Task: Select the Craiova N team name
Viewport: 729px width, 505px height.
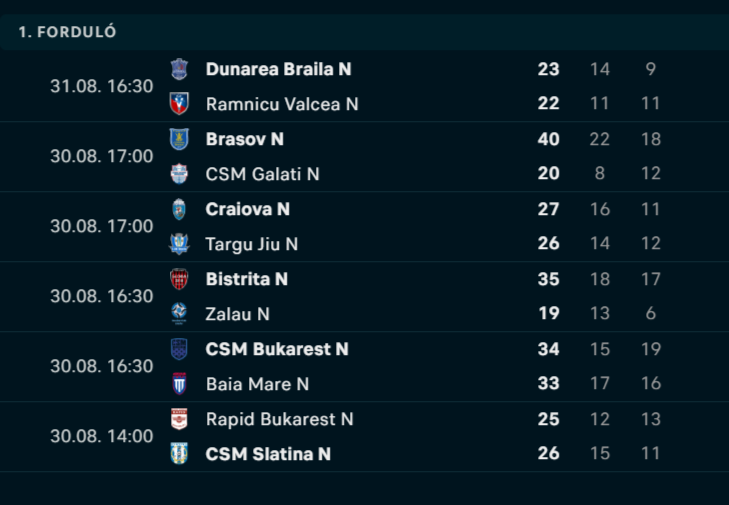Action: tap(247, 209)
